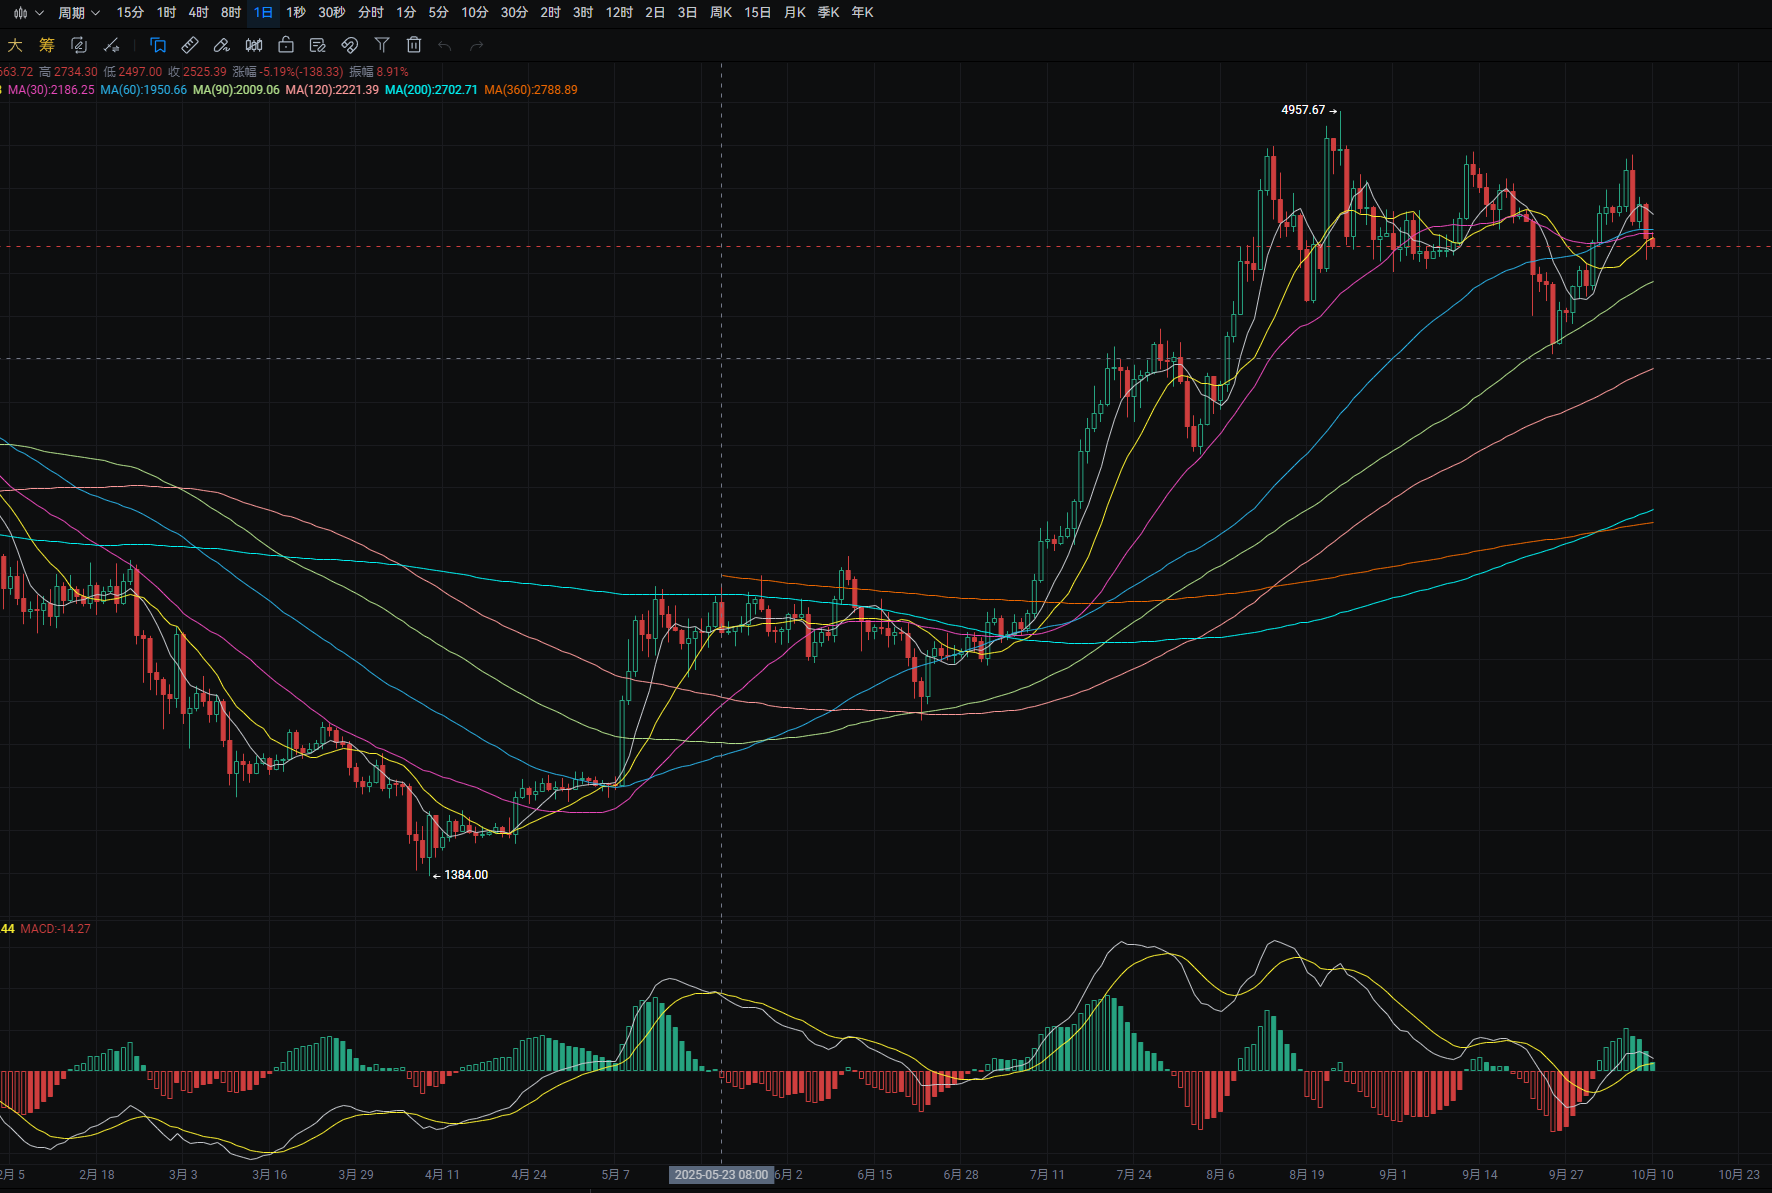Screen dimensions: 1772x1193
Task: Select the blue drawing layers icon
Action: [x=158, y=45]
